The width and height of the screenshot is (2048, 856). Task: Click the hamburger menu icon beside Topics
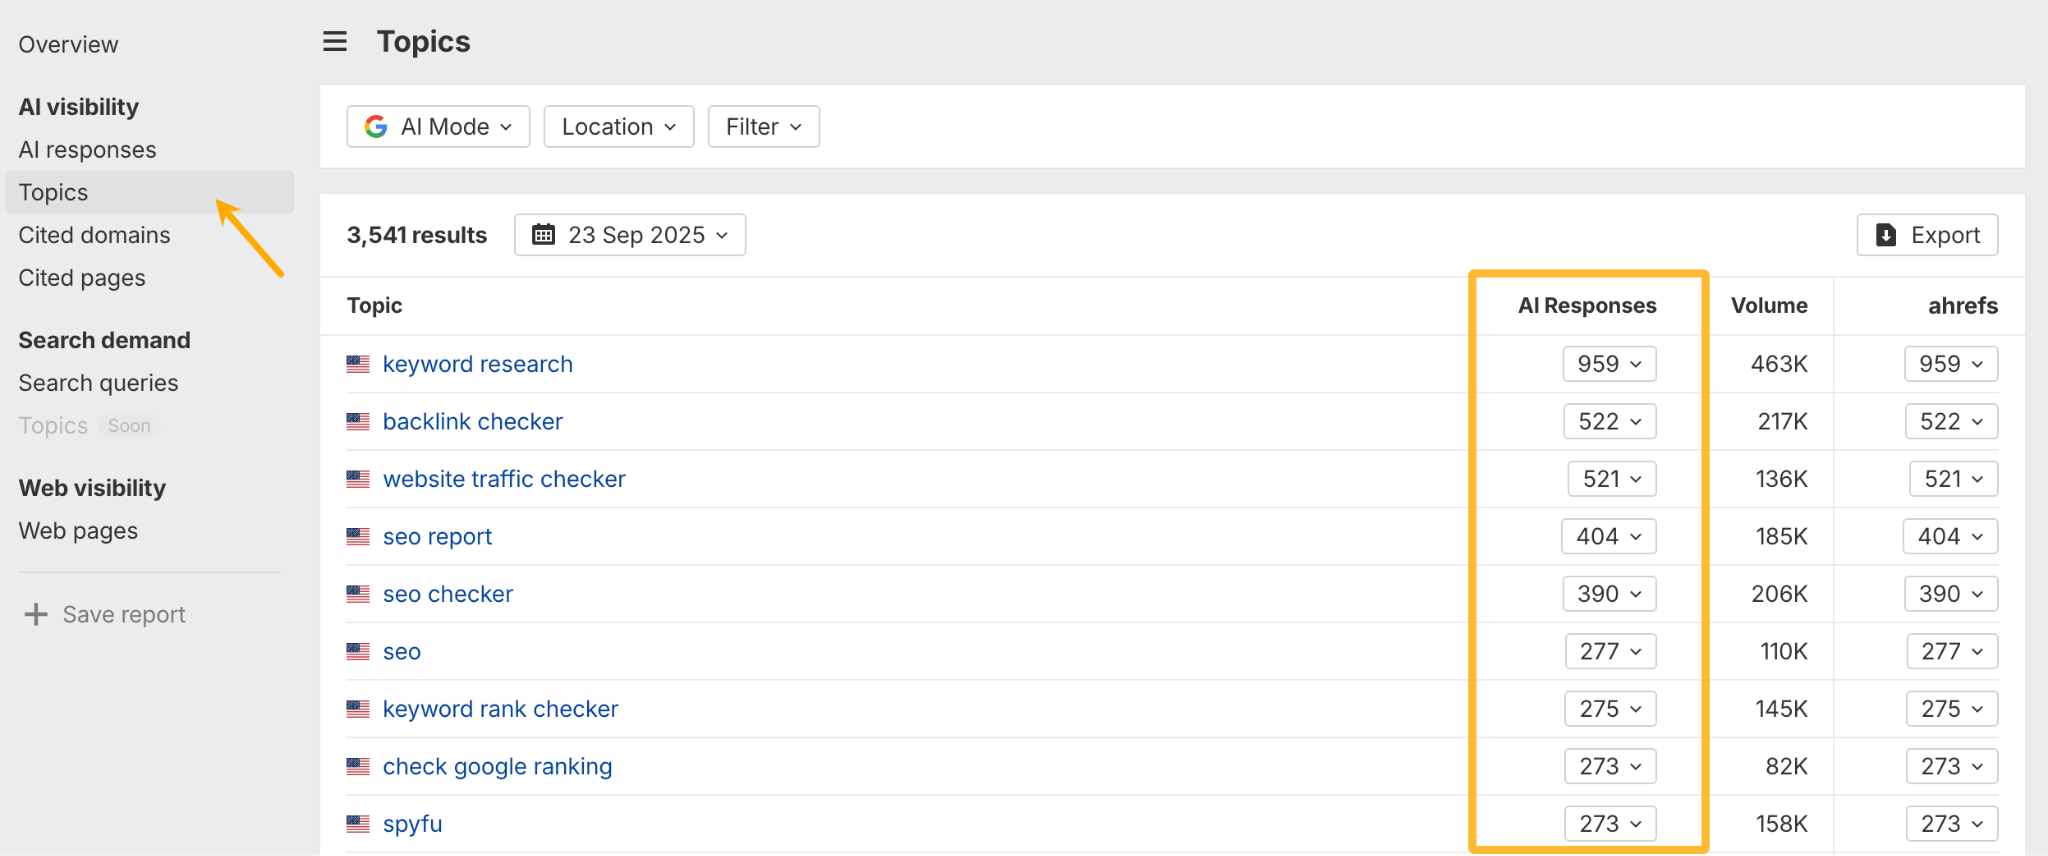click(x=335, y=42)
